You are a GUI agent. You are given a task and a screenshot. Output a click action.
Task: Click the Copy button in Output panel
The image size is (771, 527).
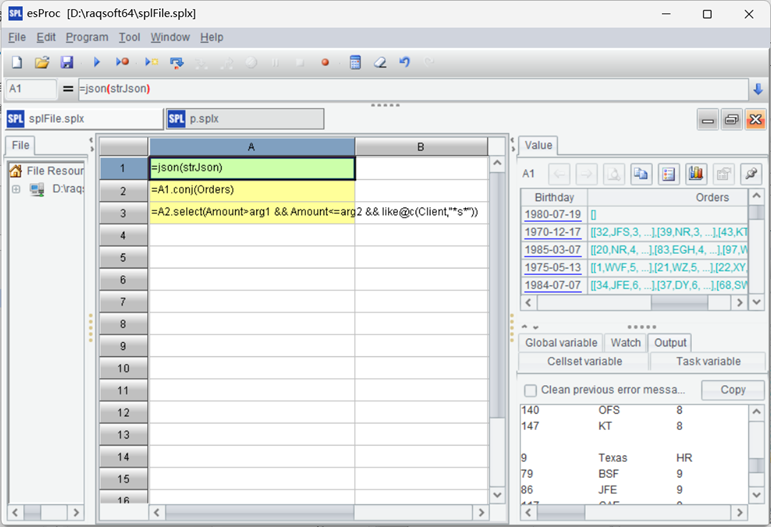[733, 390]
